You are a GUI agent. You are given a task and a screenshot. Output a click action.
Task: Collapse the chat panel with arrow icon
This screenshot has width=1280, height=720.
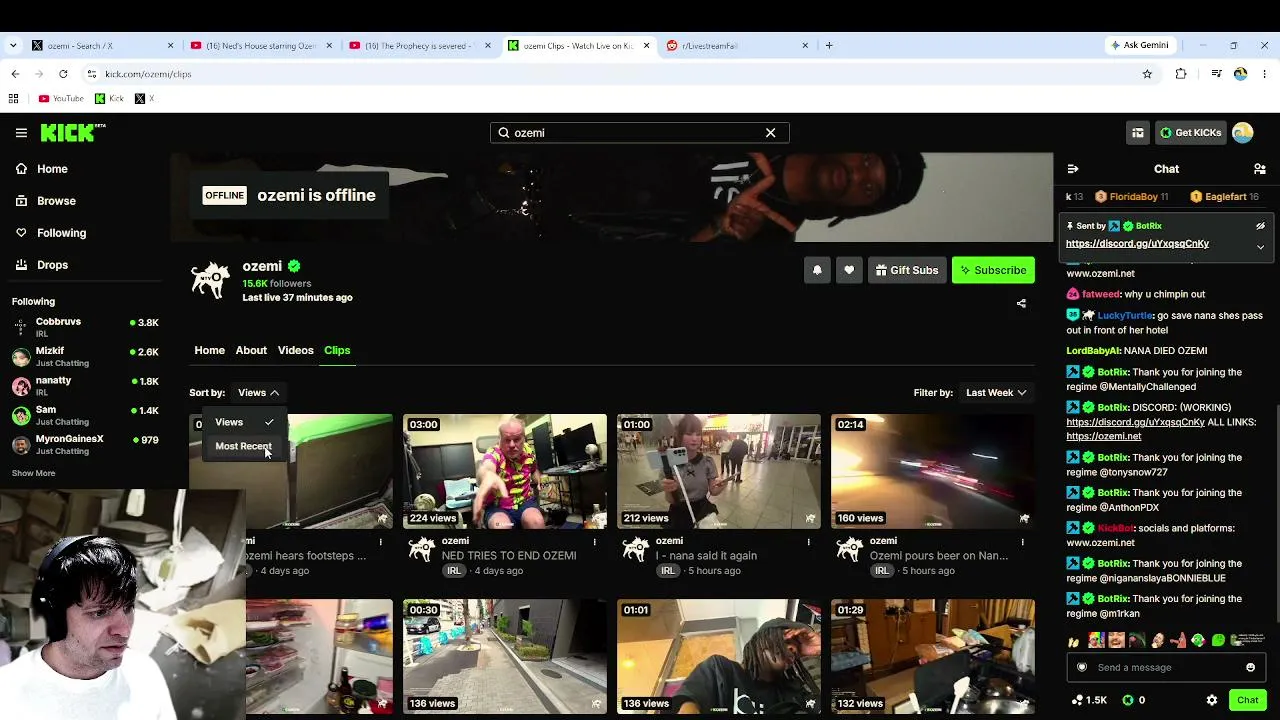click(x=1073, y=169)
